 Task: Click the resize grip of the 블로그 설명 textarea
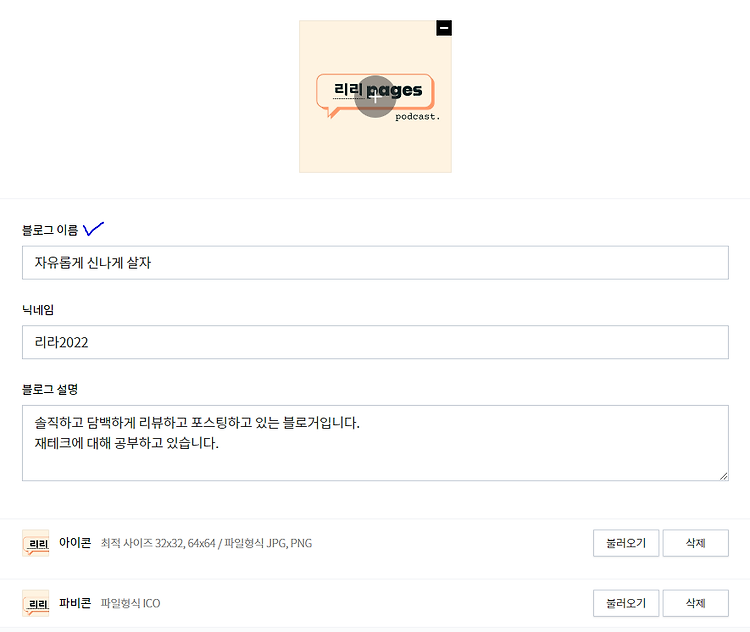(724, 476)
